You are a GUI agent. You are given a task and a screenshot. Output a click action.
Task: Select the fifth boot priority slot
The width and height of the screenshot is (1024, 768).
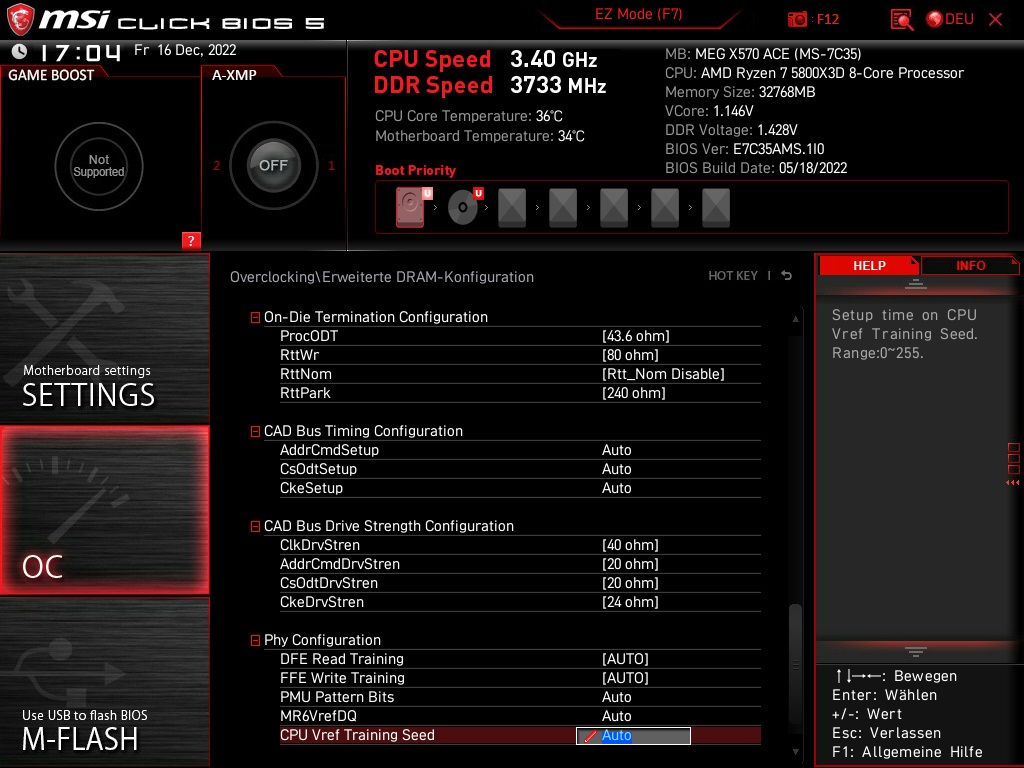point(614,208)
